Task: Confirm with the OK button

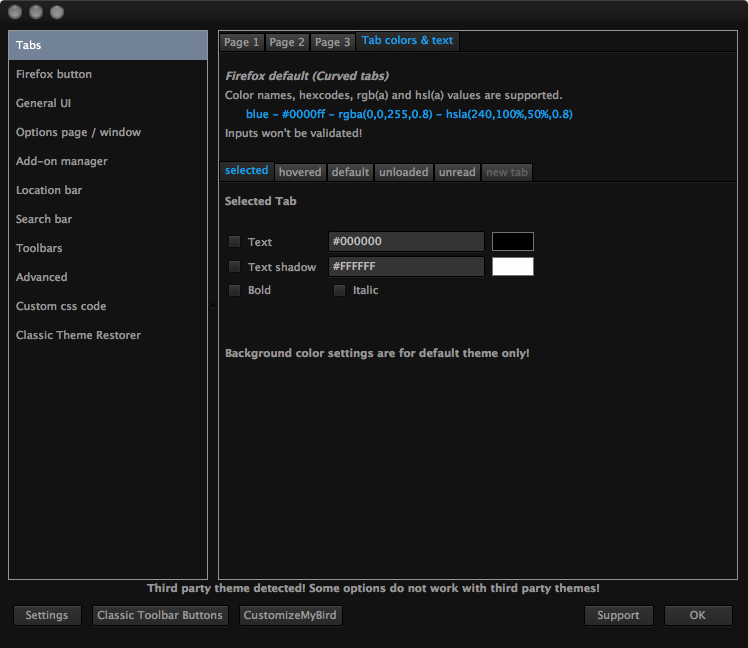Action: [698, 616]
